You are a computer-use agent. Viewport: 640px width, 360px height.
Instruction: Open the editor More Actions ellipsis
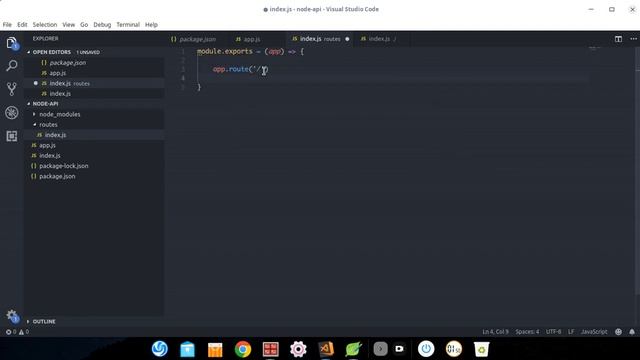[633, 39]
